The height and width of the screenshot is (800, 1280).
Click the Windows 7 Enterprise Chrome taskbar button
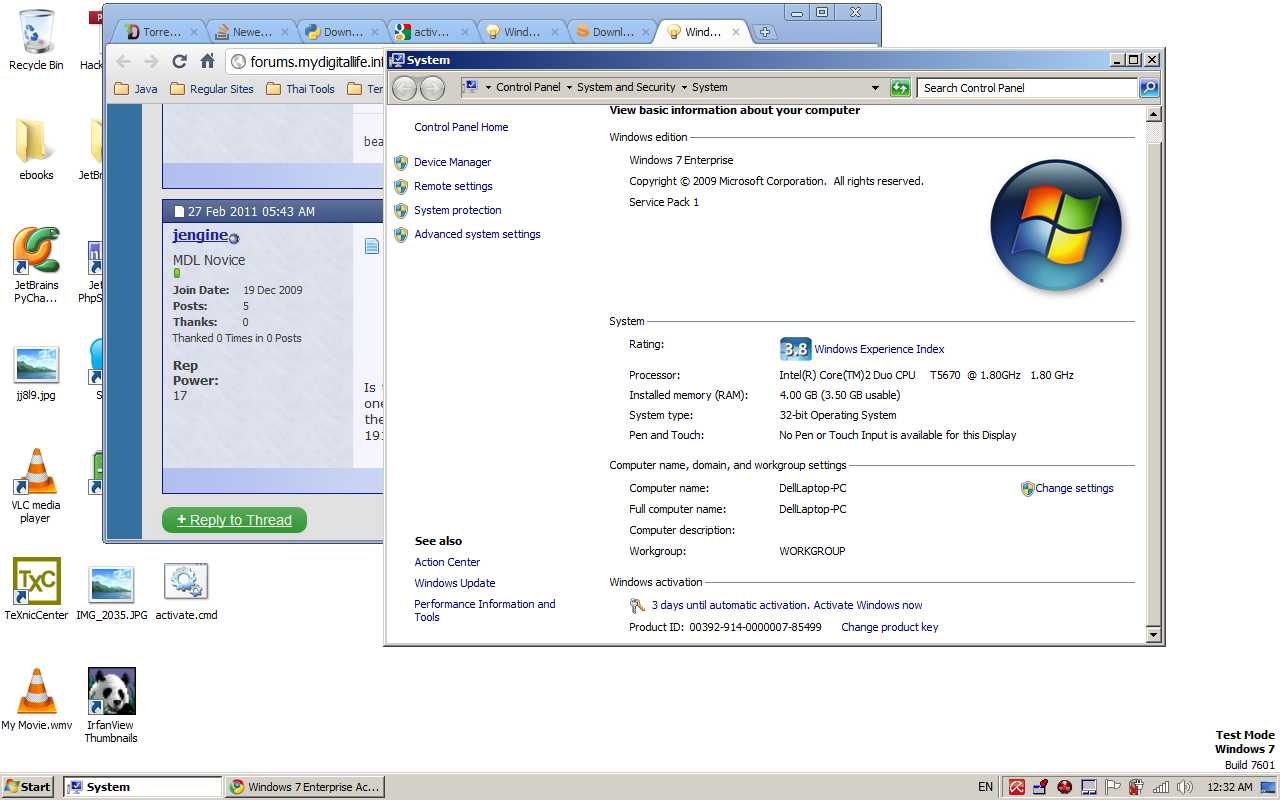pos(305,787)
